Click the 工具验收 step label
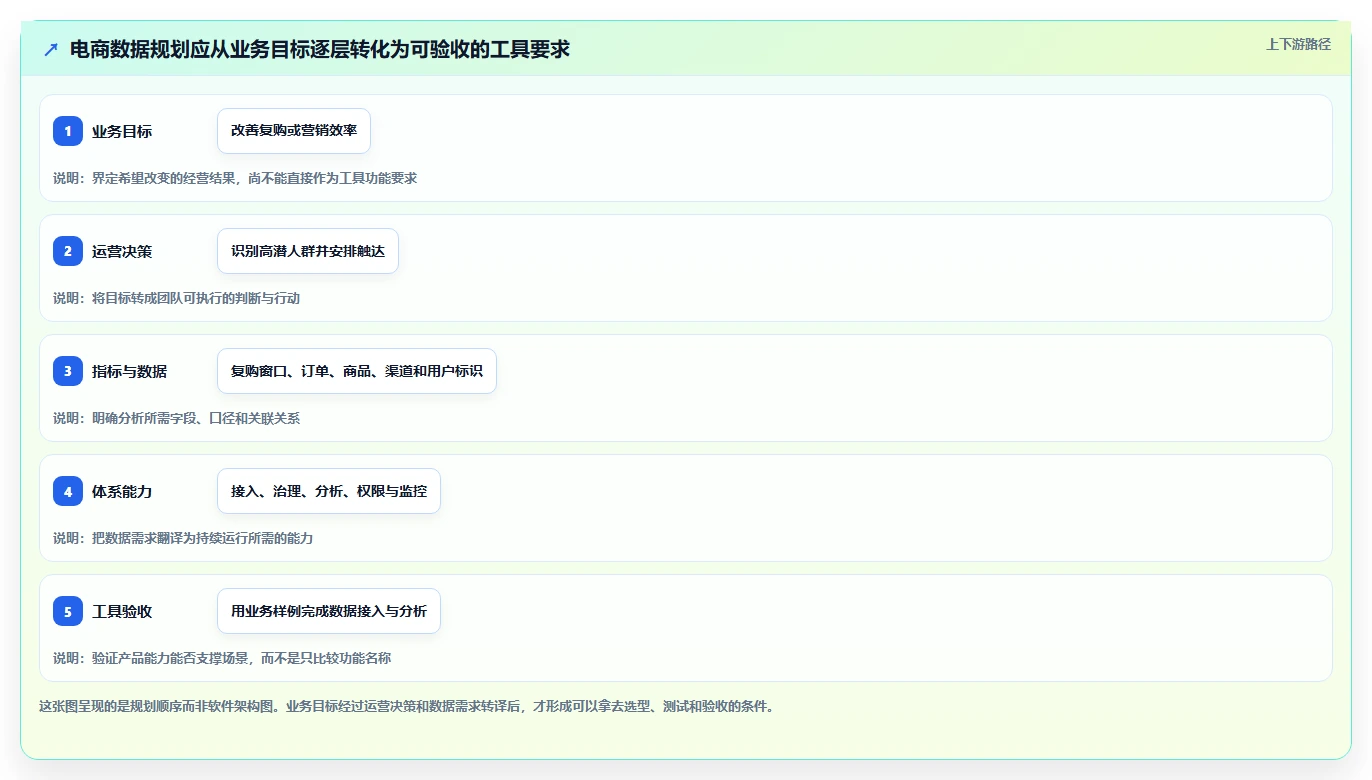 122,611
